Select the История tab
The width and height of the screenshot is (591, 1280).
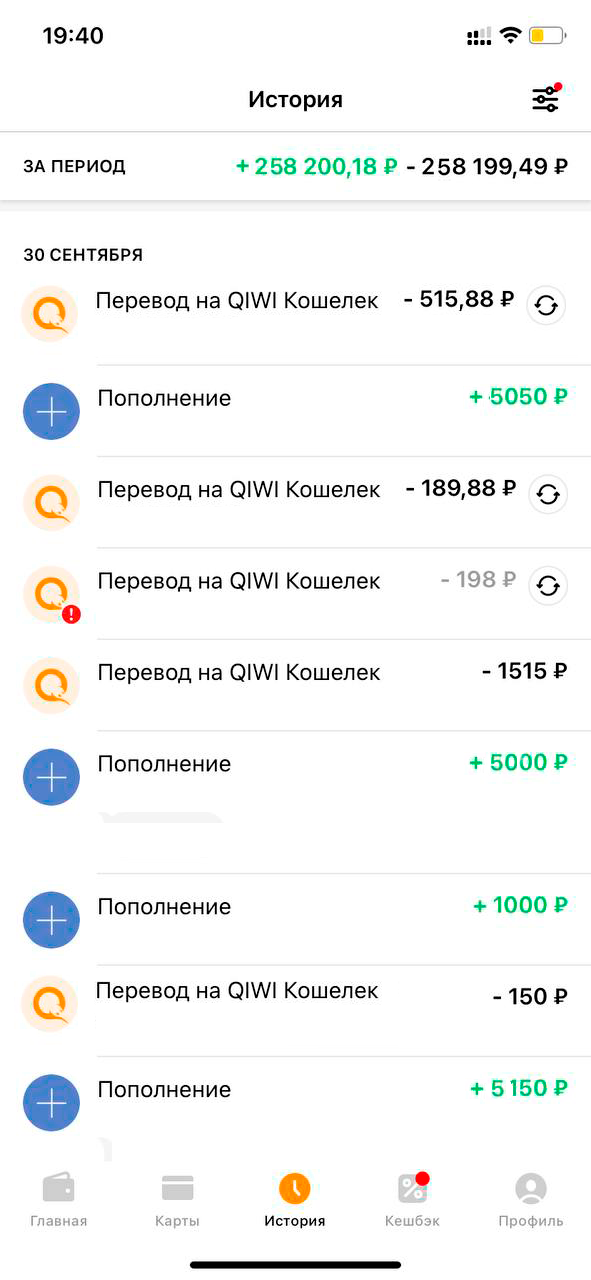pos(295,1200)
